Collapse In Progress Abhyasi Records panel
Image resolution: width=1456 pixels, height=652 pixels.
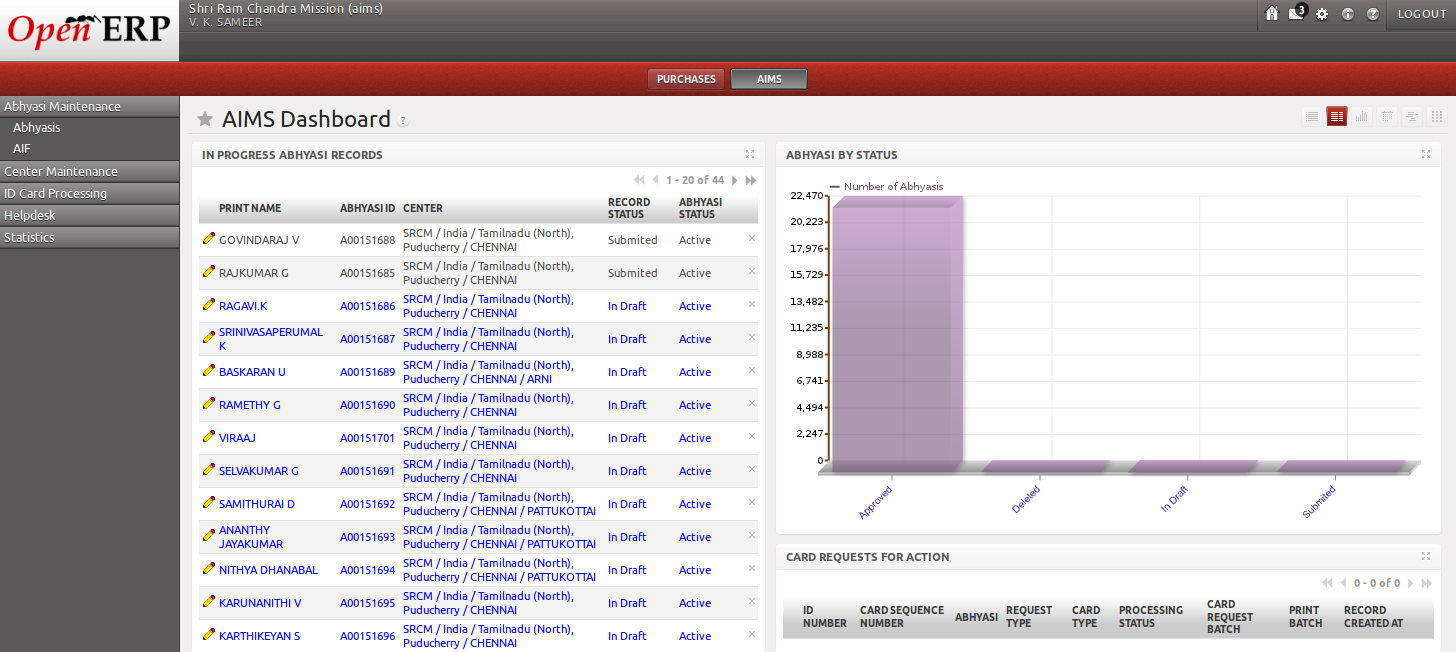pyautogui.click(x=750, y=154)
